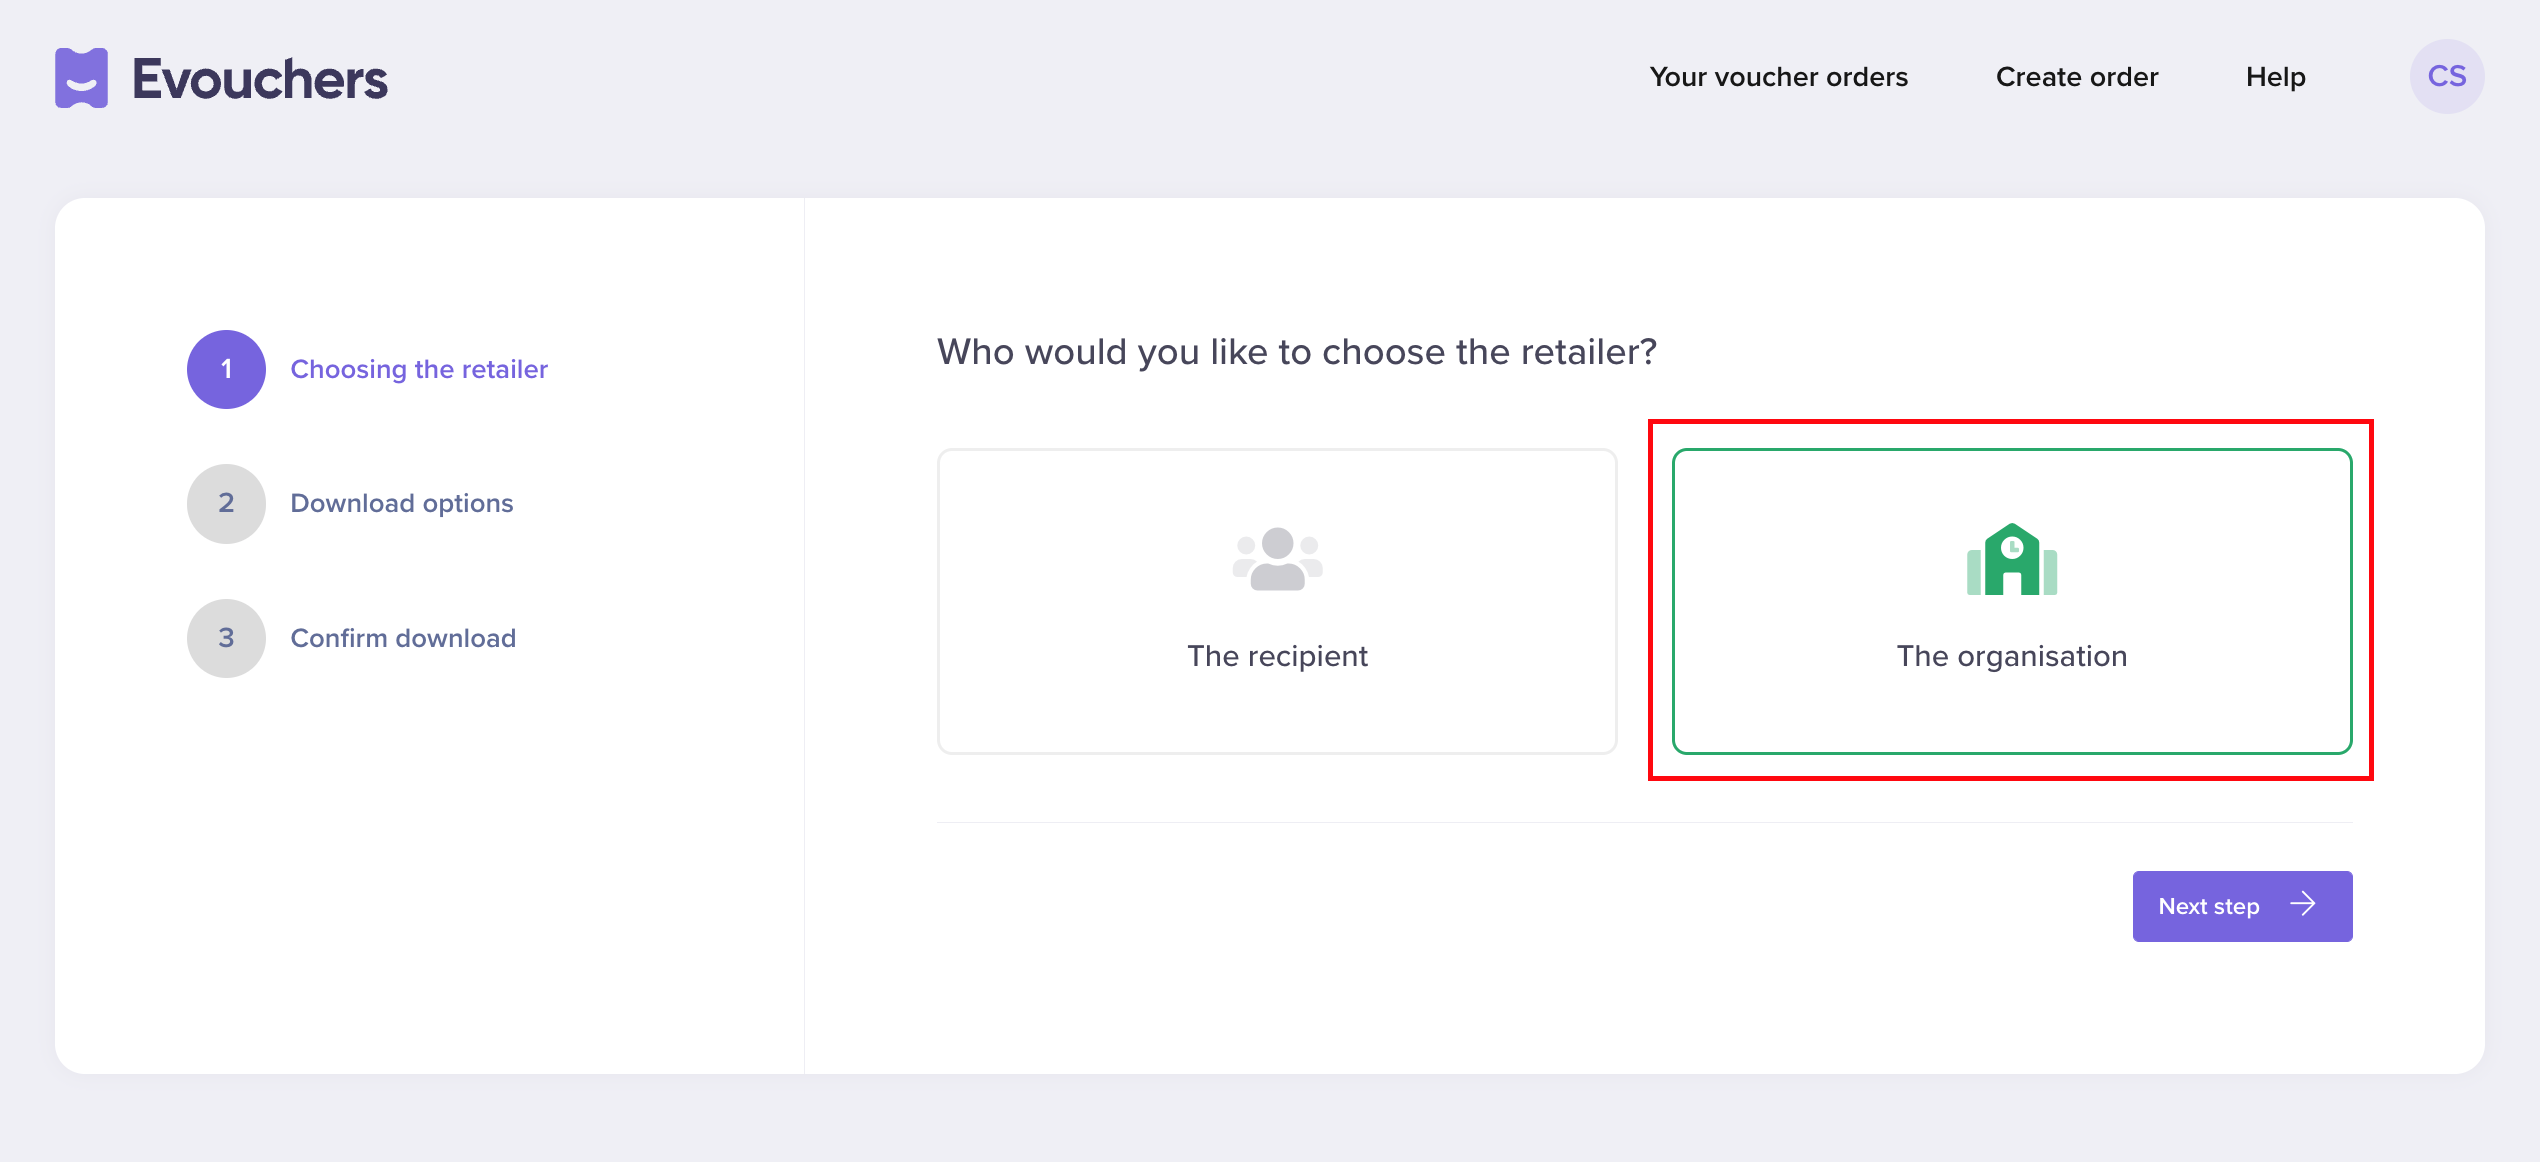The height and width of the screenshot is (1162, 2540).
Task: Choose The organisation option card
Action: pyautogui.click(x=2011, y=601)
